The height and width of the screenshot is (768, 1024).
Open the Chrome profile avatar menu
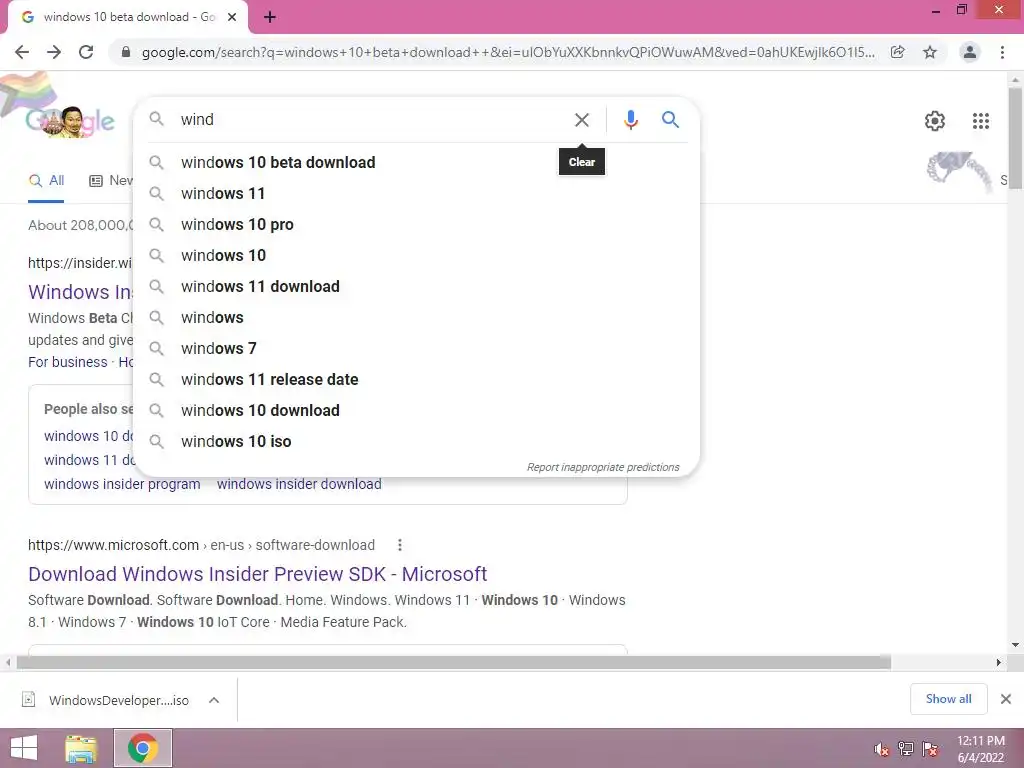point(970,52)
